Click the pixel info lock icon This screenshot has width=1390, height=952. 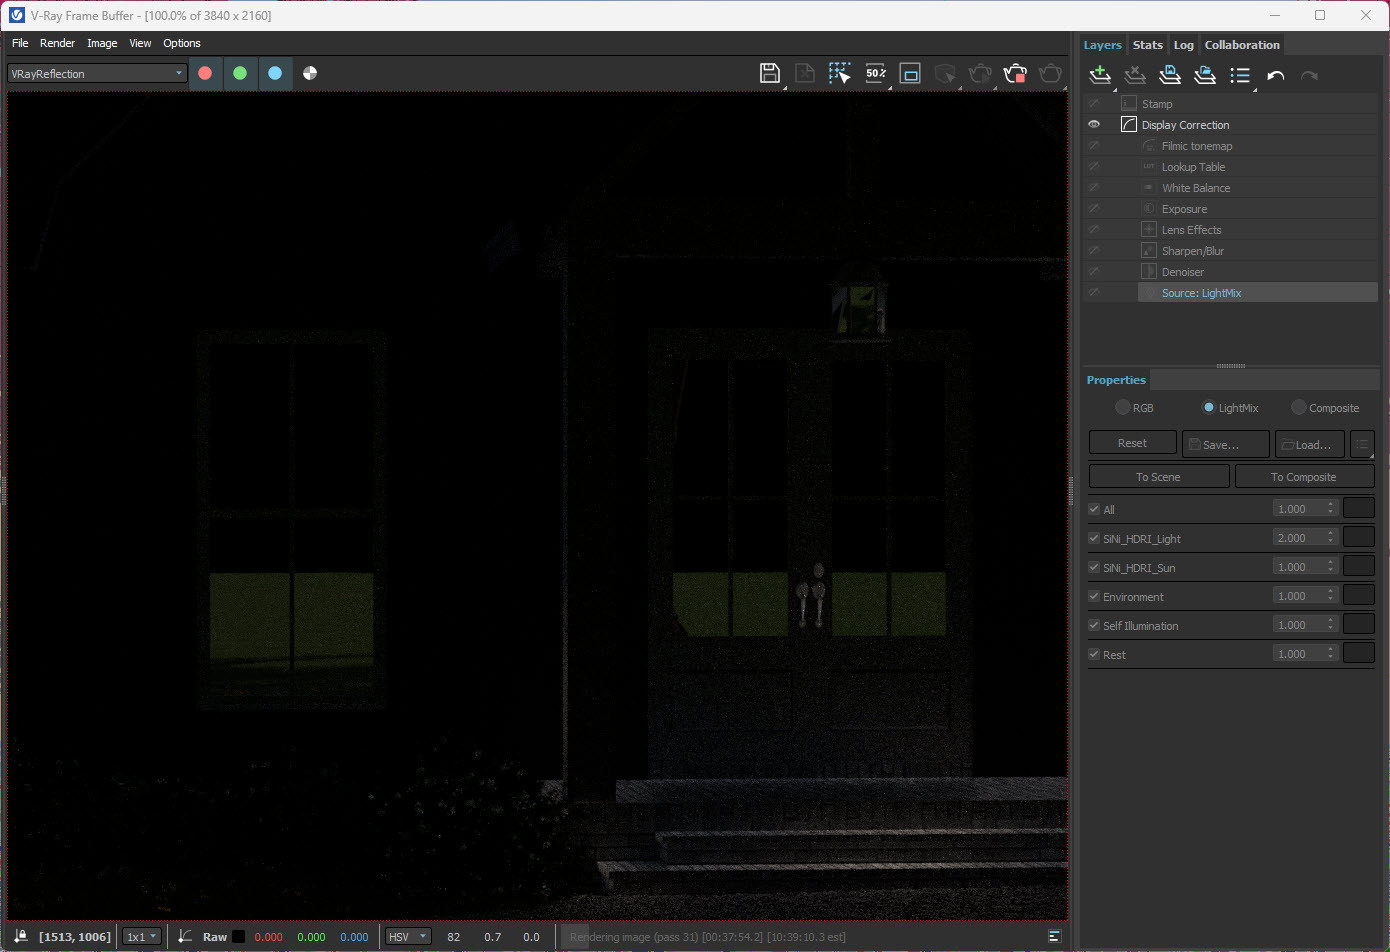tap(21, 936)
